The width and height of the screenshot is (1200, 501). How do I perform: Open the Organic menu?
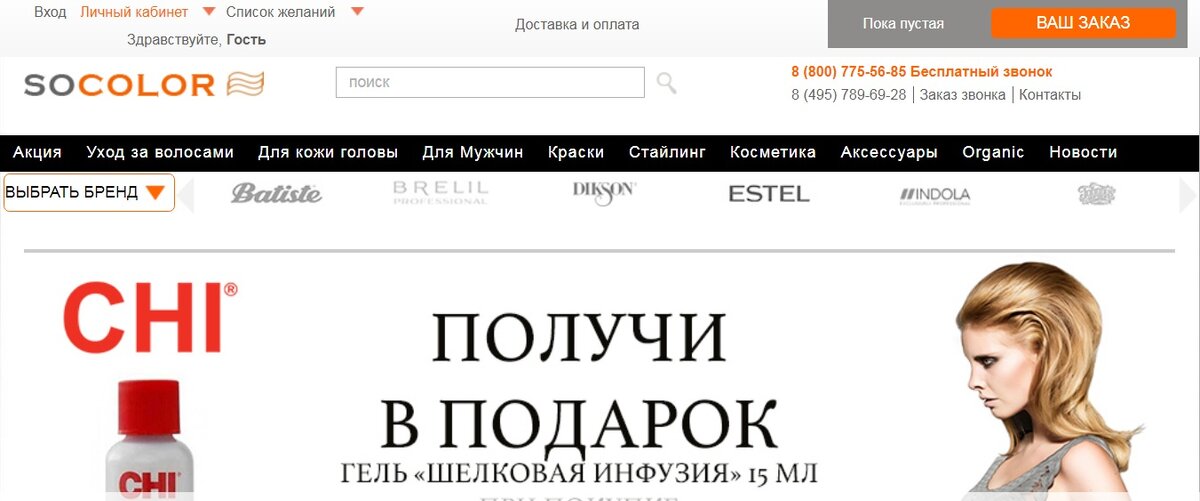[x=993, y=152]
